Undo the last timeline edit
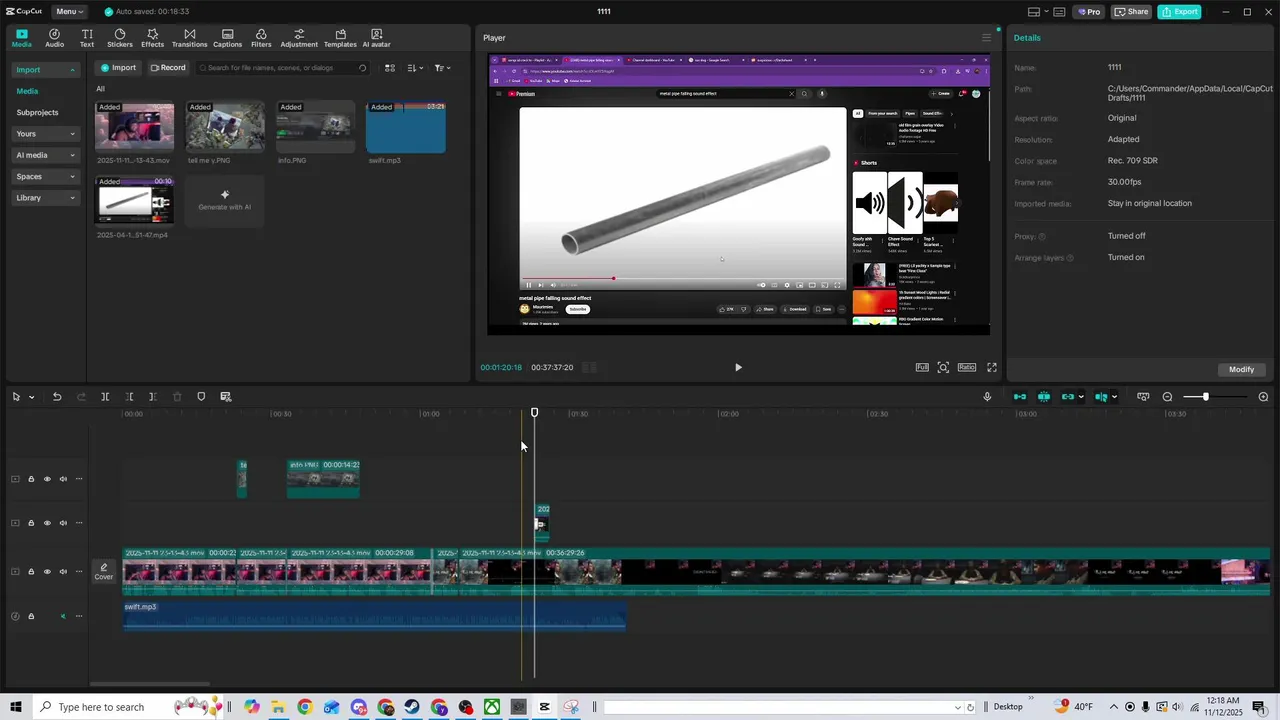Screen dimensions: 1280x720 tap(57, 397)
